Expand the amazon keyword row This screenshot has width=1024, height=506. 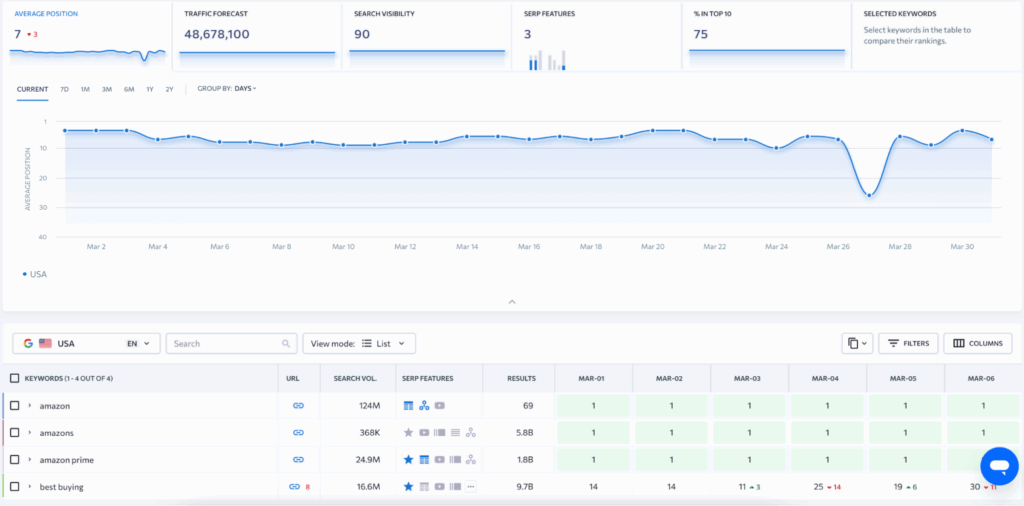[29, 405]
